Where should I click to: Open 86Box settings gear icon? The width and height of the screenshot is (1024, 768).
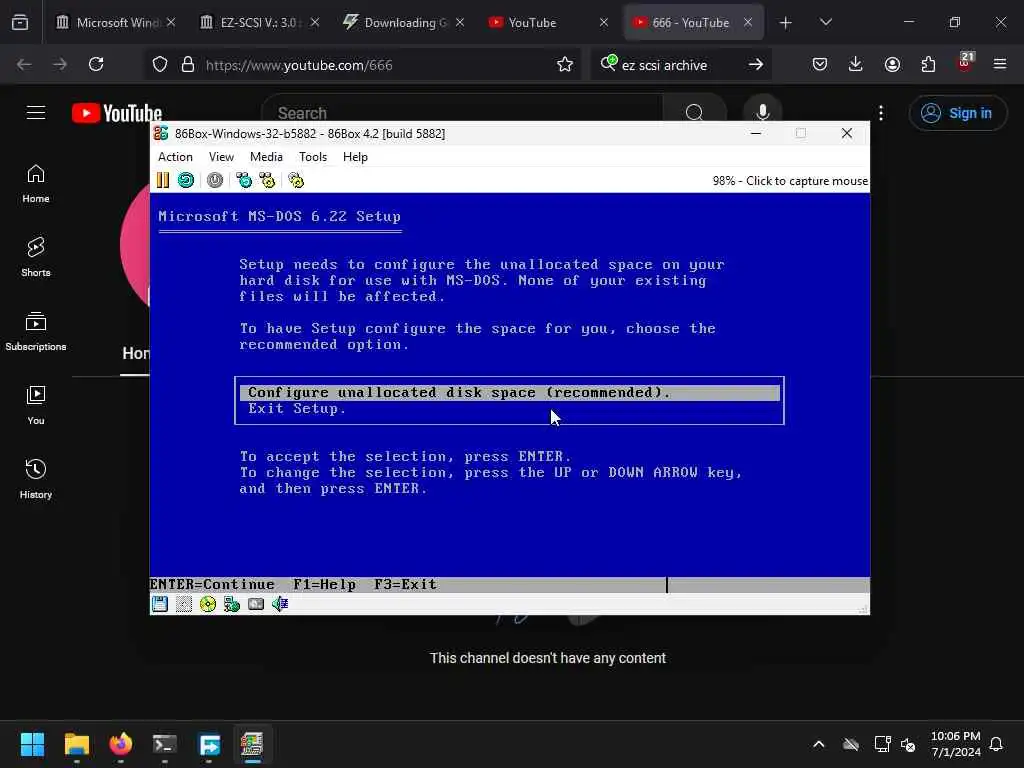coord(296,180)
